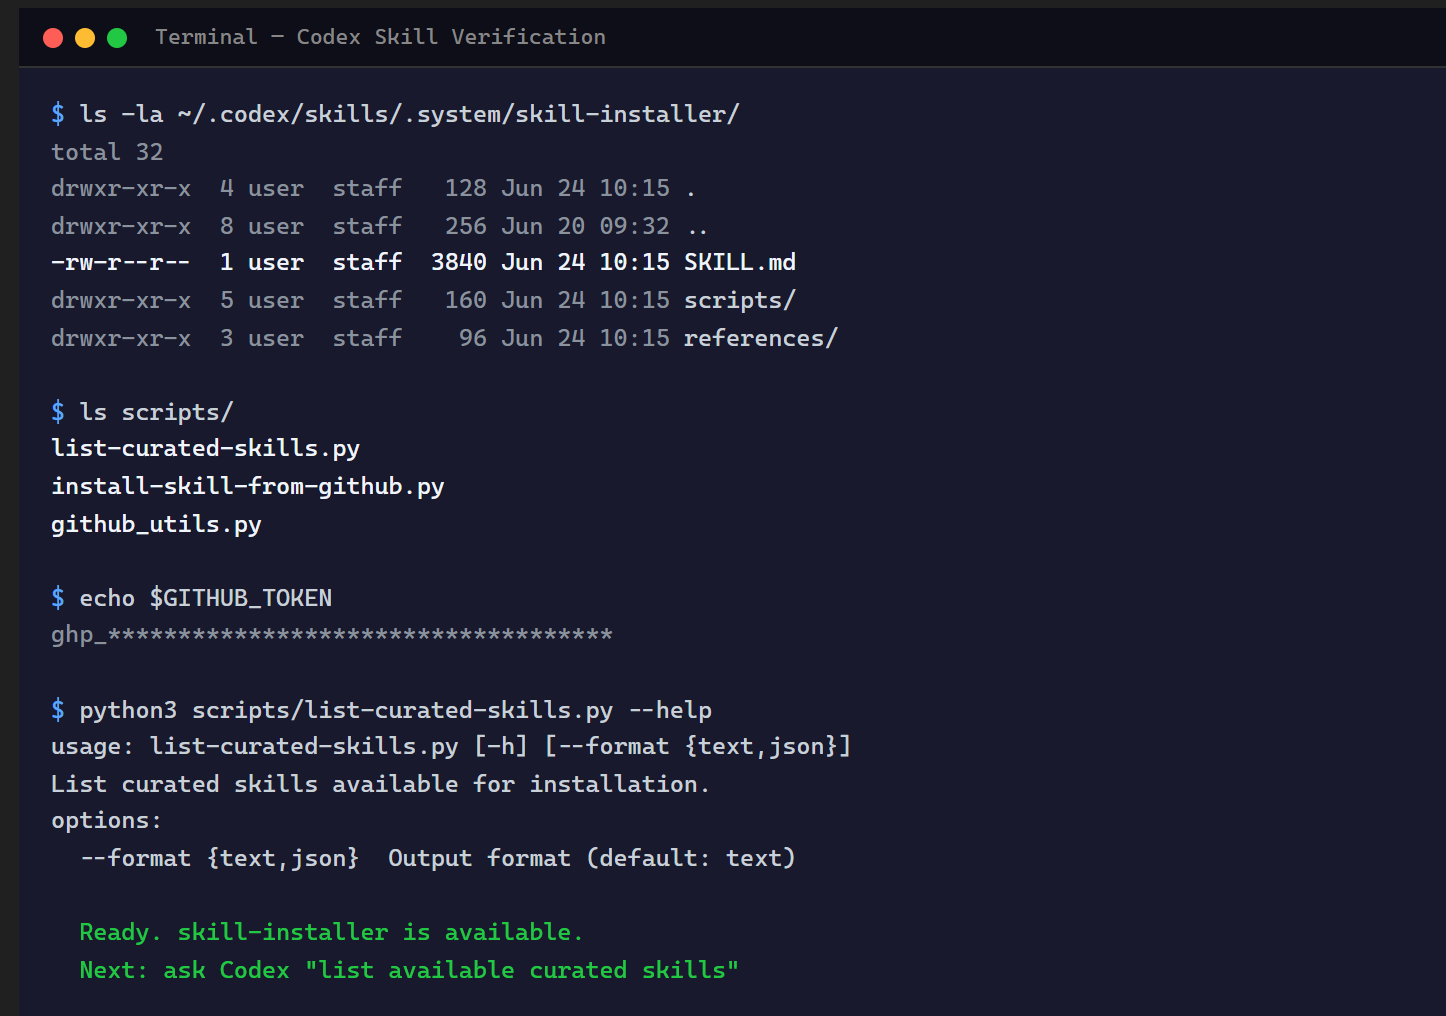Click the 'ls -la ~/.codex/skills/.system/skill-installer/' command

(x=409, y=114)
